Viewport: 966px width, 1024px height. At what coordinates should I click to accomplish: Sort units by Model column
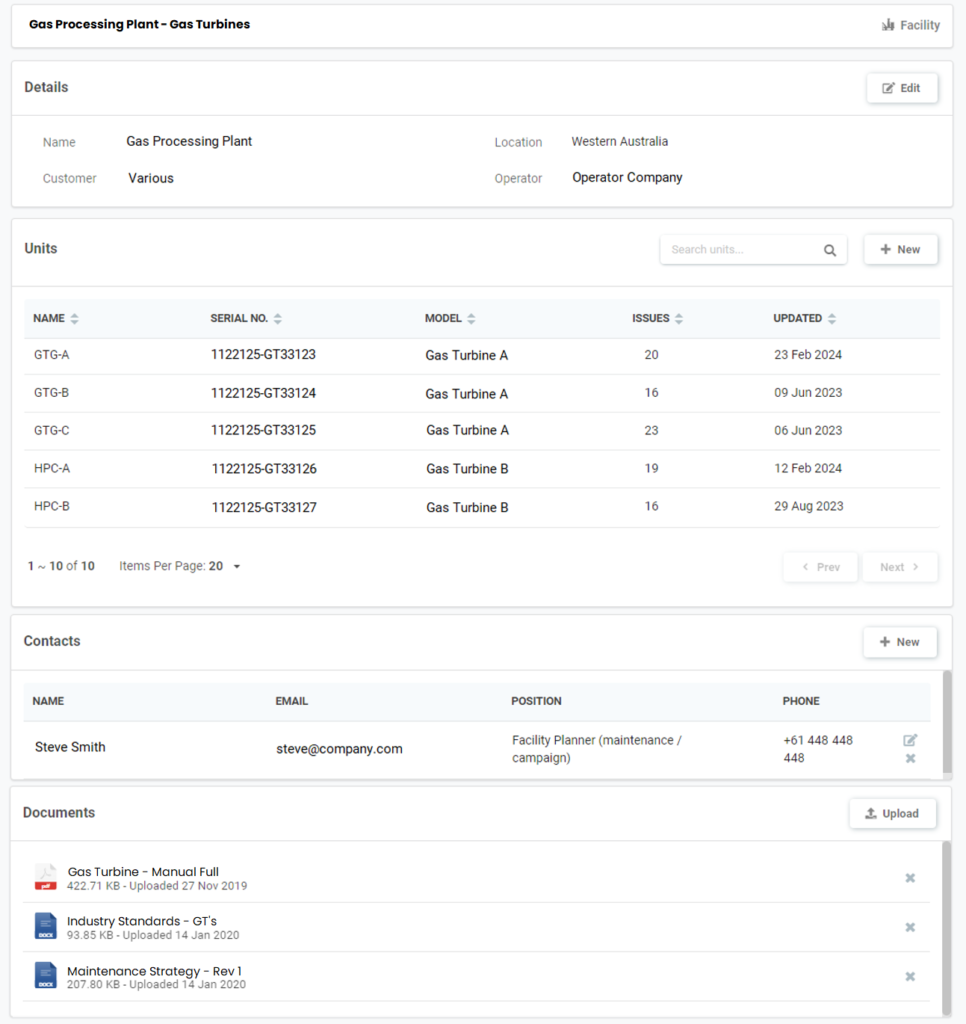click(471, 319)
